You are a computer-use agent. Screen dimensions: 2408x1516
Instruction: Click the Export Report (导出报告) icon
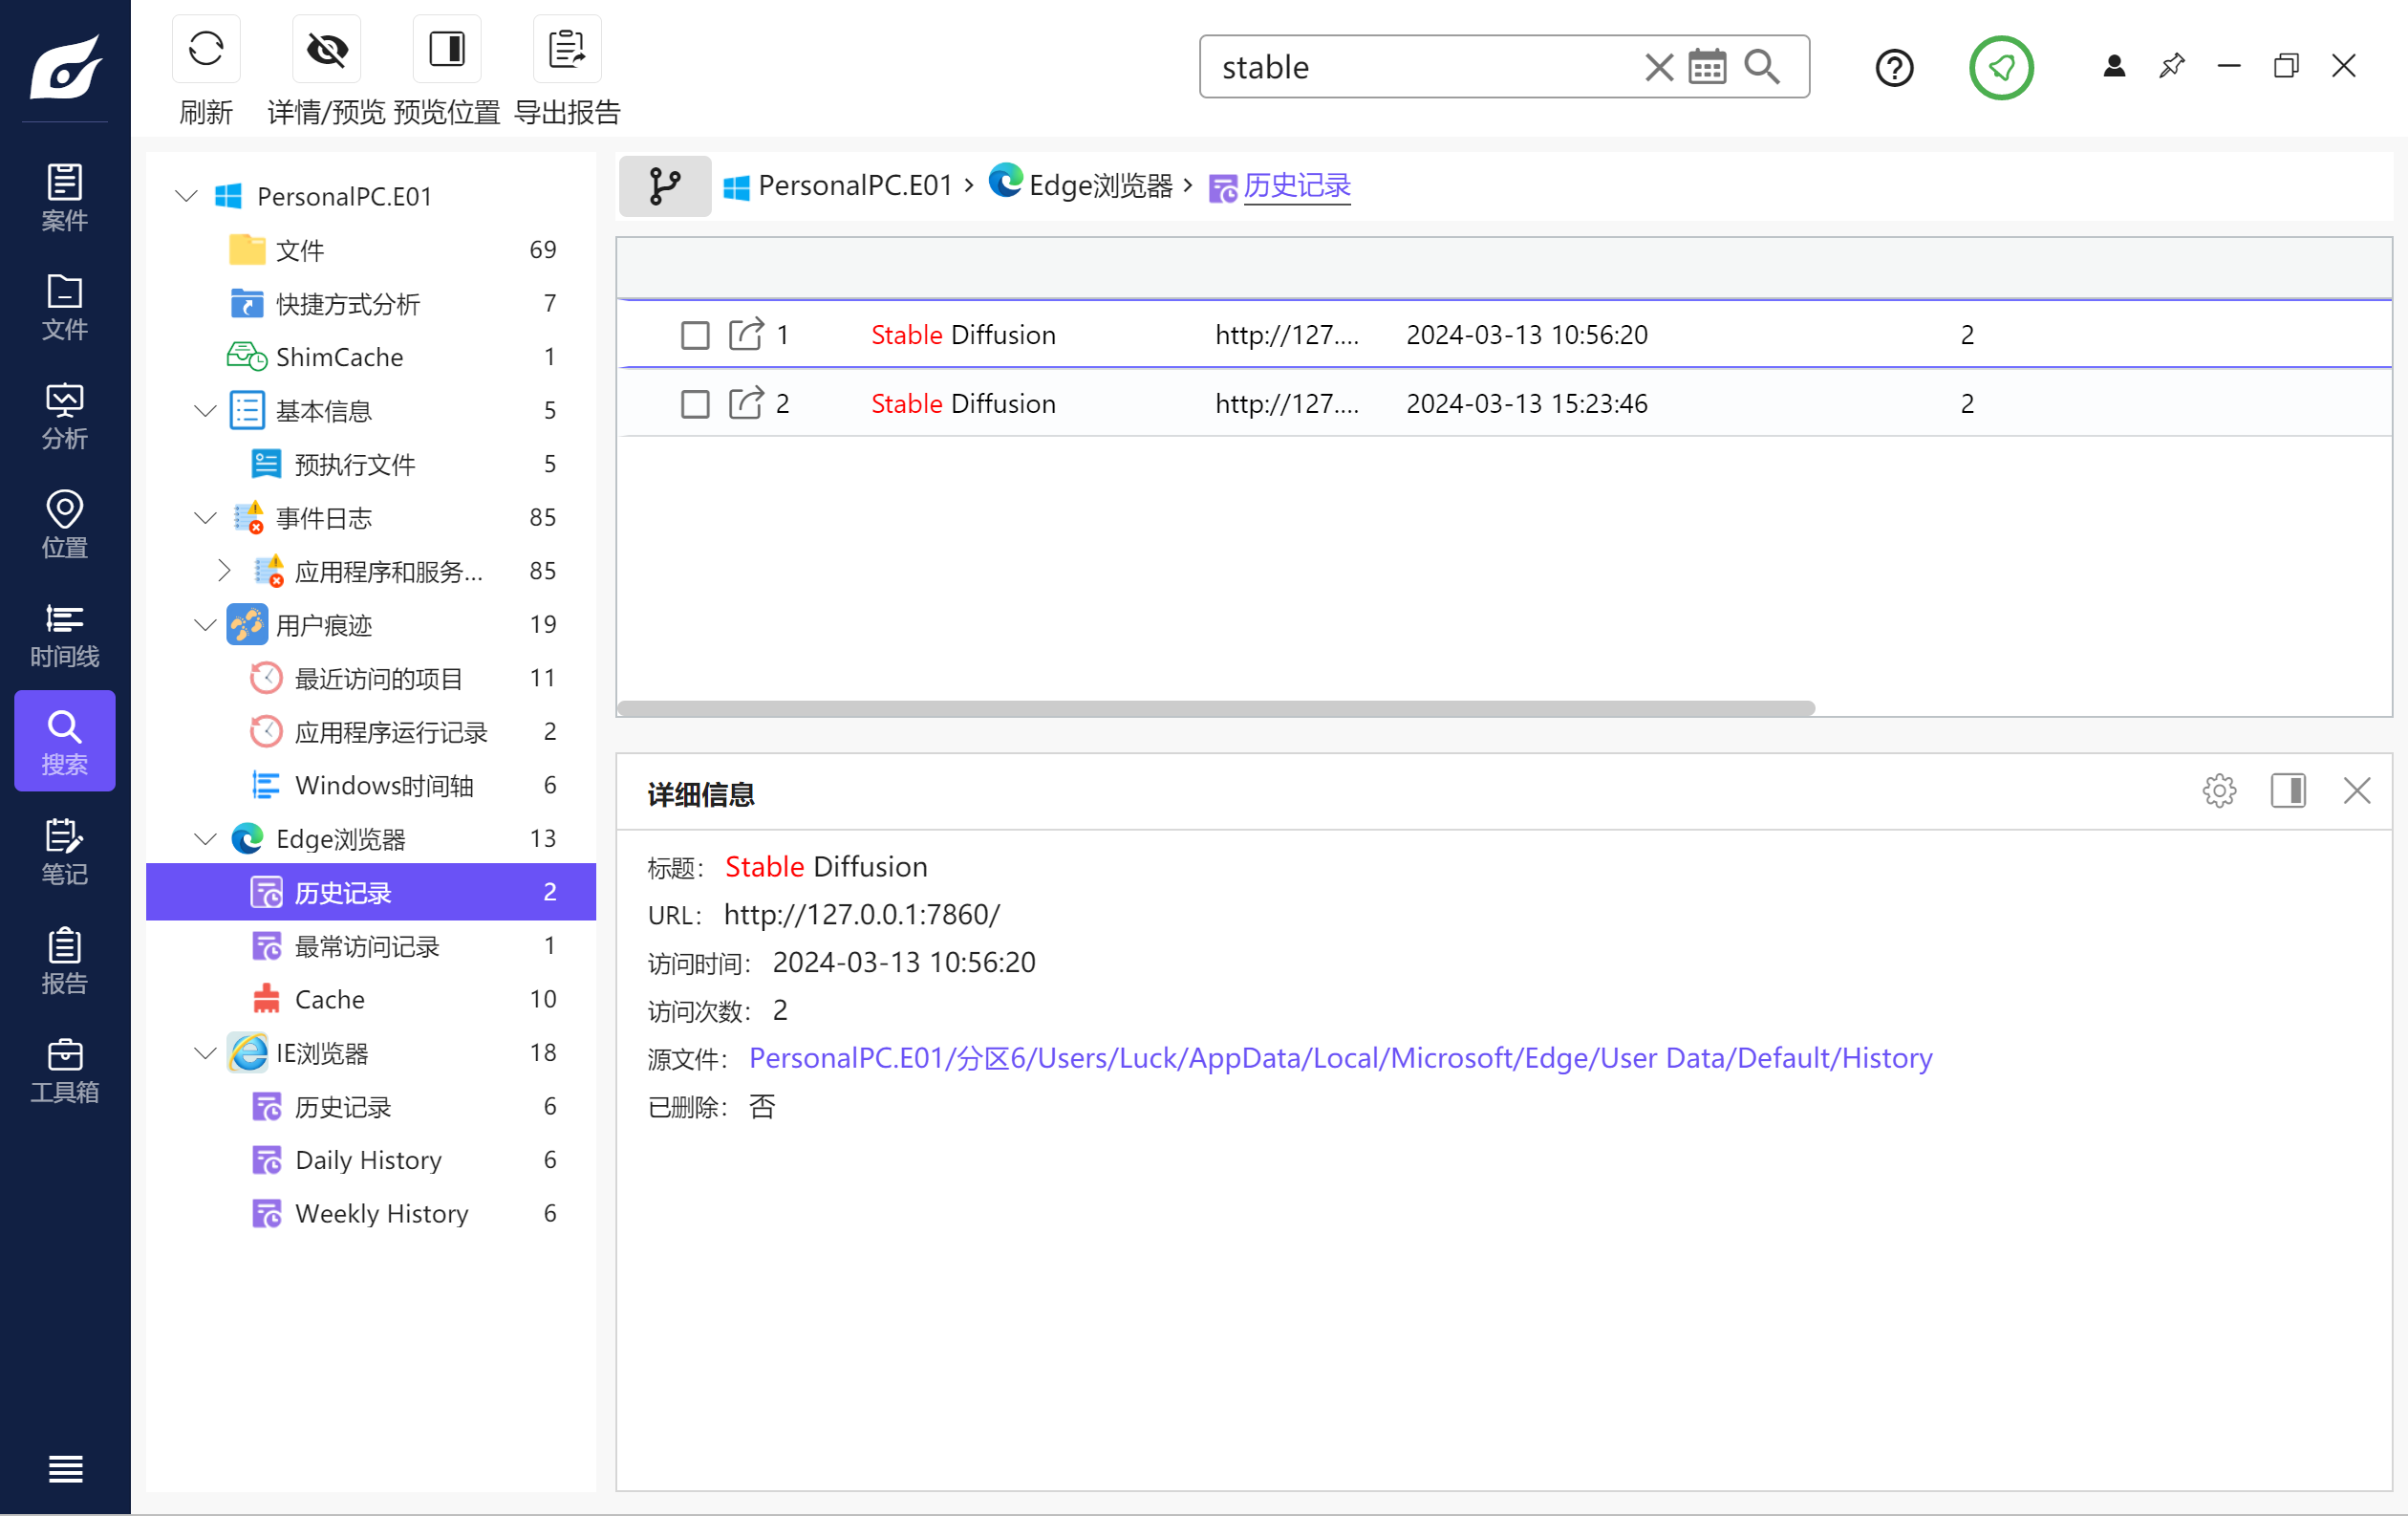click(567, 49)
